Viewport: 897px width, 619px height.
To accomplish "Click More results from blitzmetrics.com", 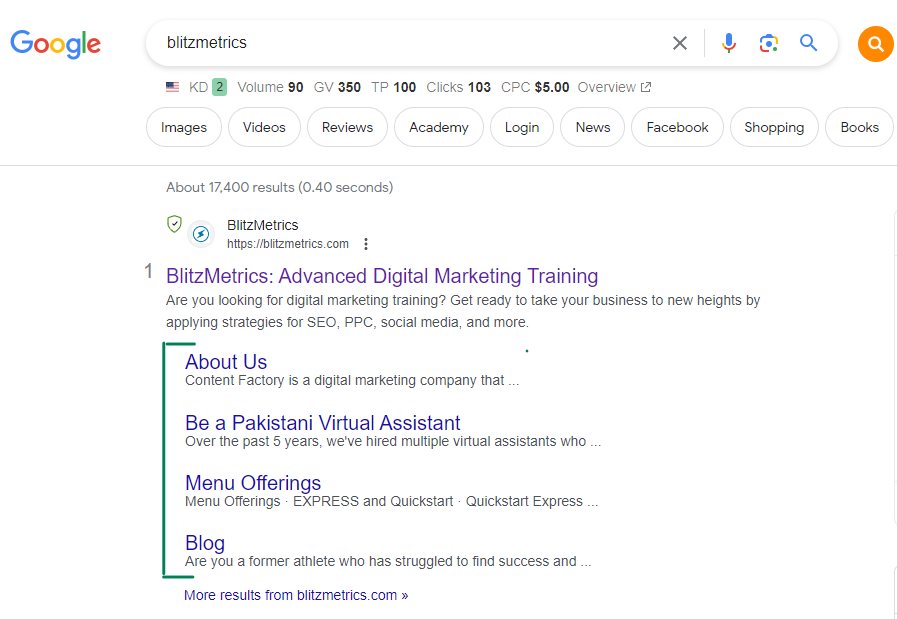I will [x=296, y=595].
